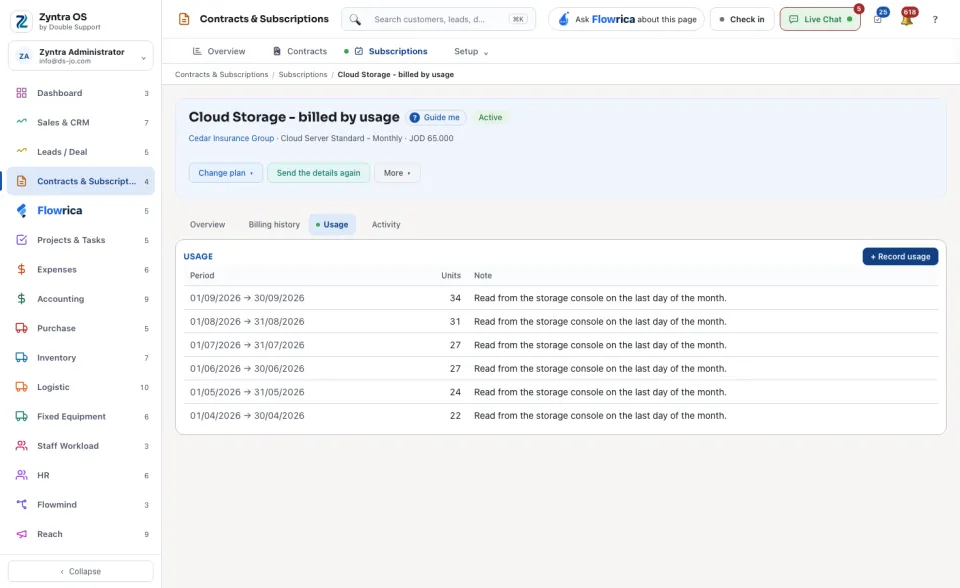Collapse the sidebar
The height and width of the screenshot is (588, 960).
(81, 571)
